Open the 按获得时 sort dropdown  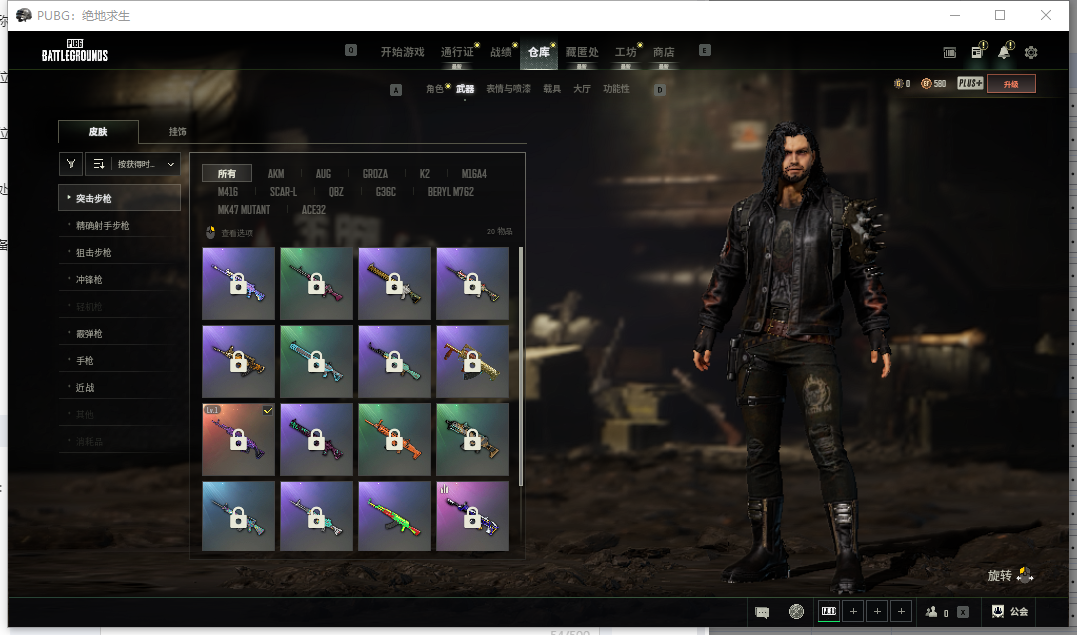point(133,163)
